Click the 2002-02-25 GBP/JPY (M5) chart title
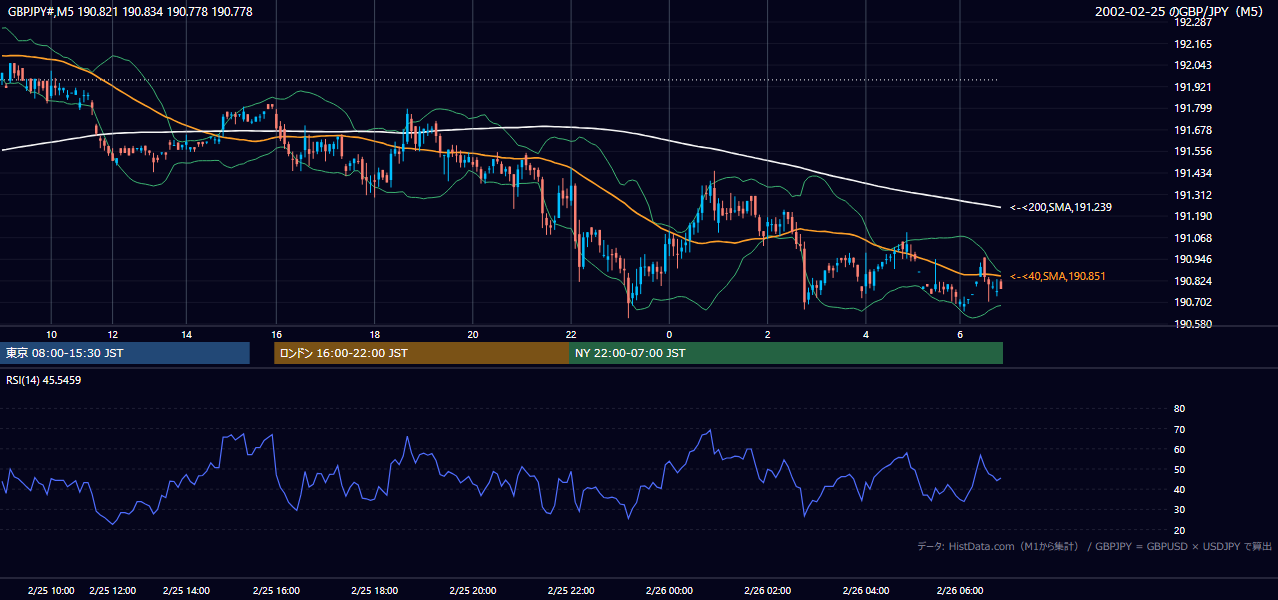The image size is (1278, 600). pos(1181,12)
